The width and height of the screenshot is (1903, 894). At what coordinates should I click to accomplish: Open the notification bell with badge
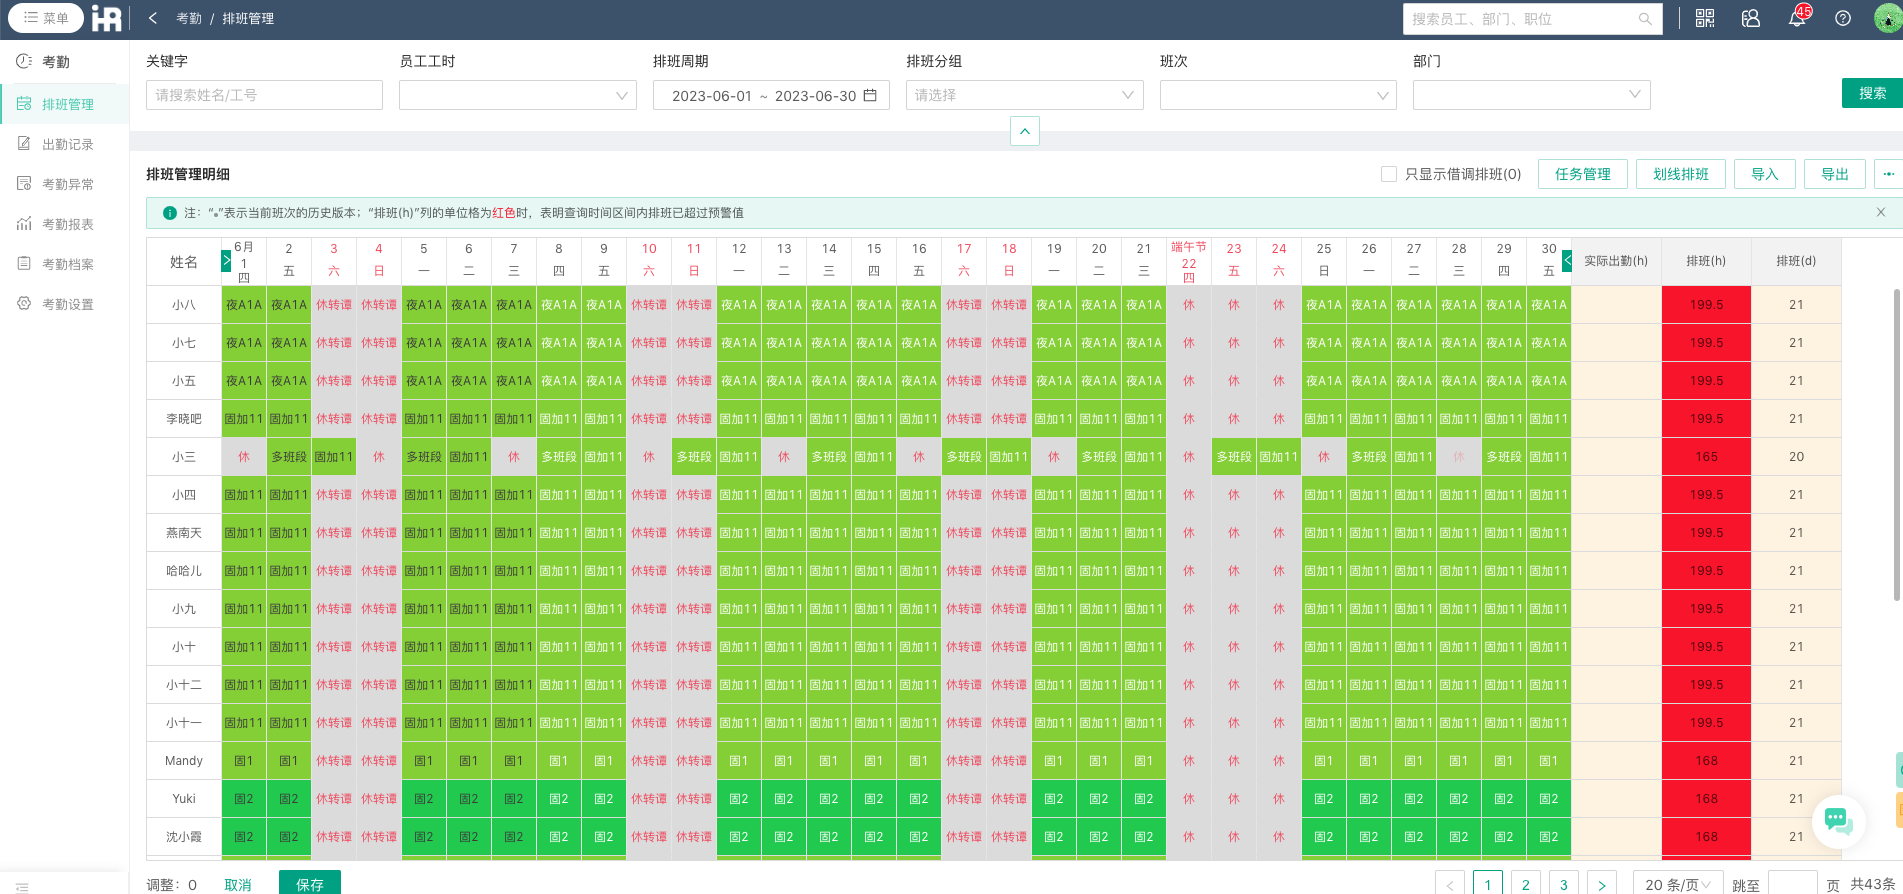(1797, 19)
